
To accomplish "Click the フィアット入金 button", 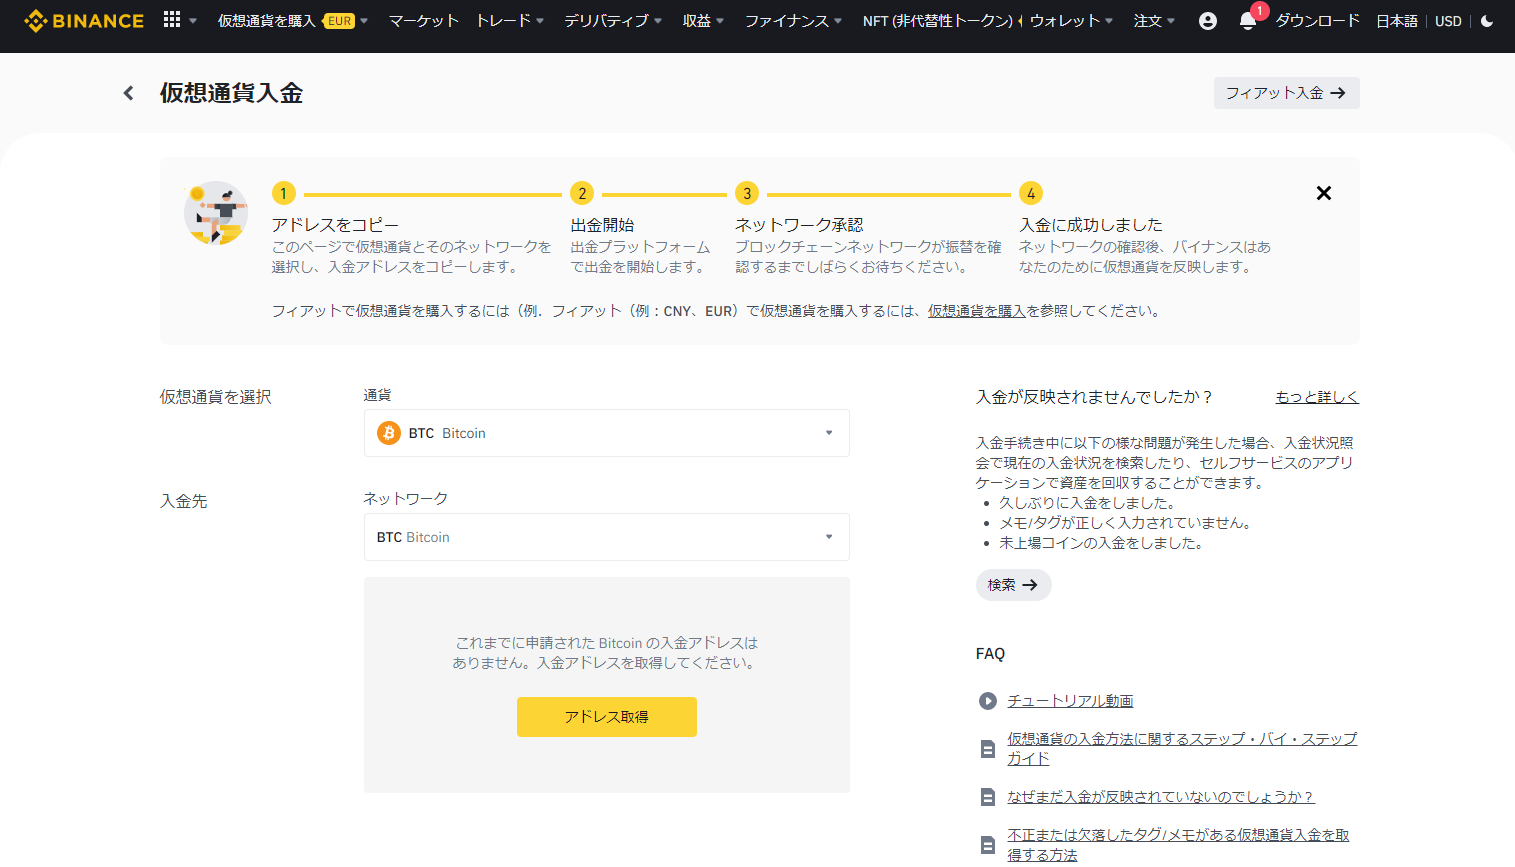I will [x=1286, y=93].
